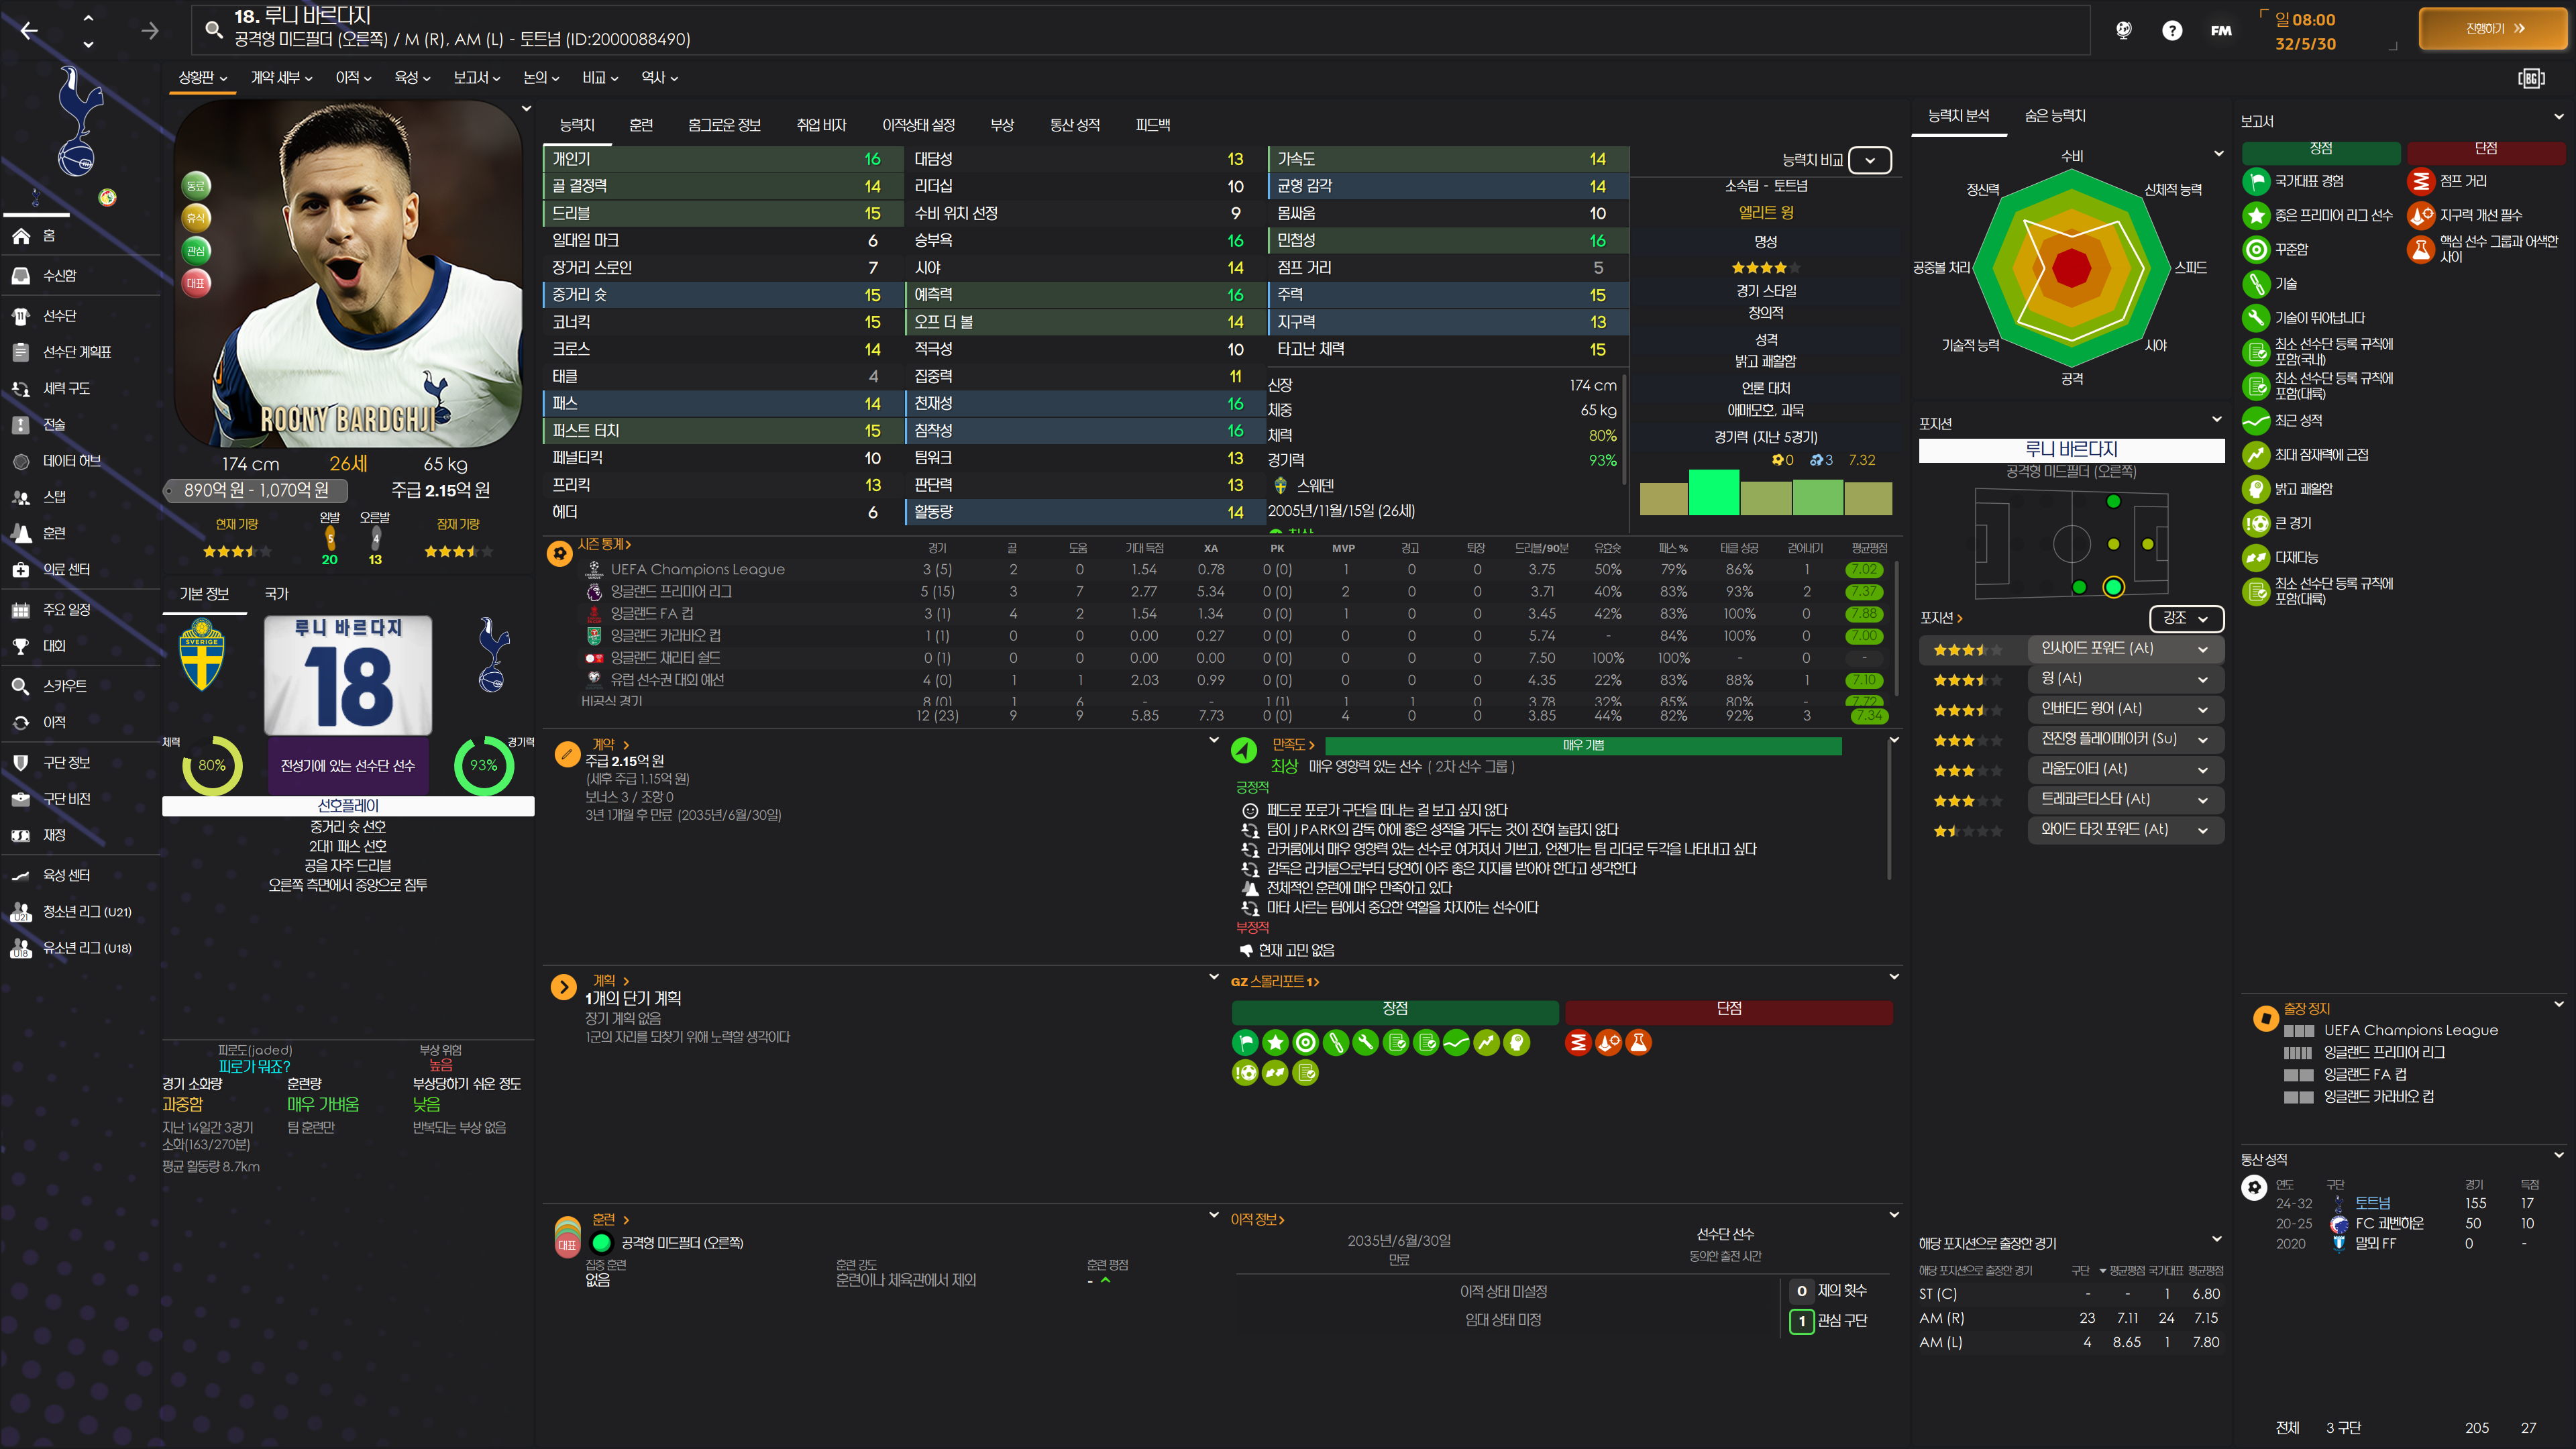The width and height of the screenshot is (2576, 1449).
Task: Click the back arrow navigation icon
Action: pos(29,31)
